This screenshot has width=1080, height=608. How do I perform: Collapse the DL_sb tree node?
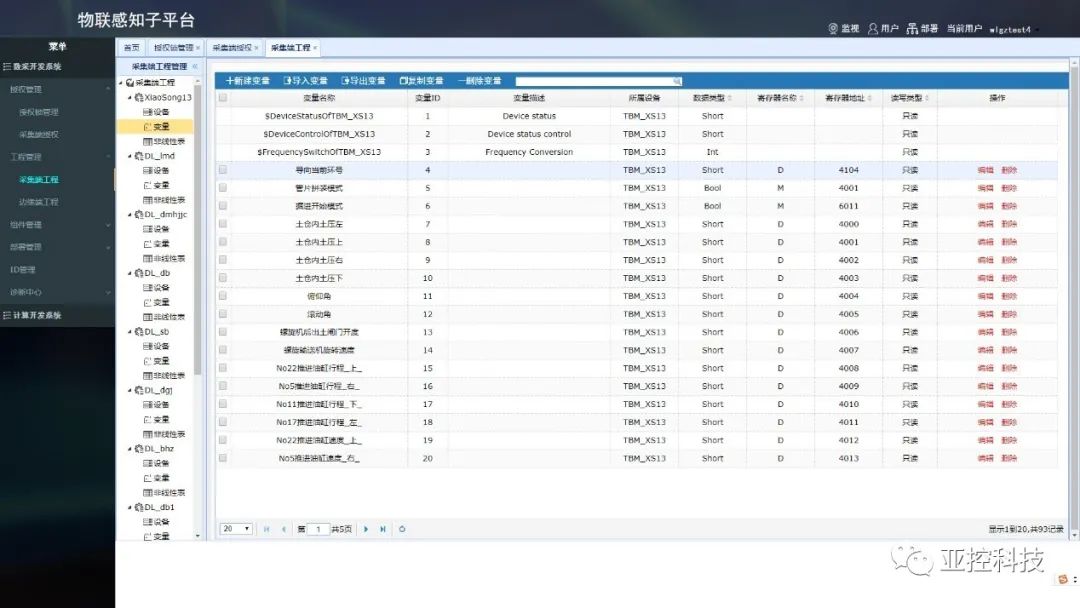click(129, 332)
